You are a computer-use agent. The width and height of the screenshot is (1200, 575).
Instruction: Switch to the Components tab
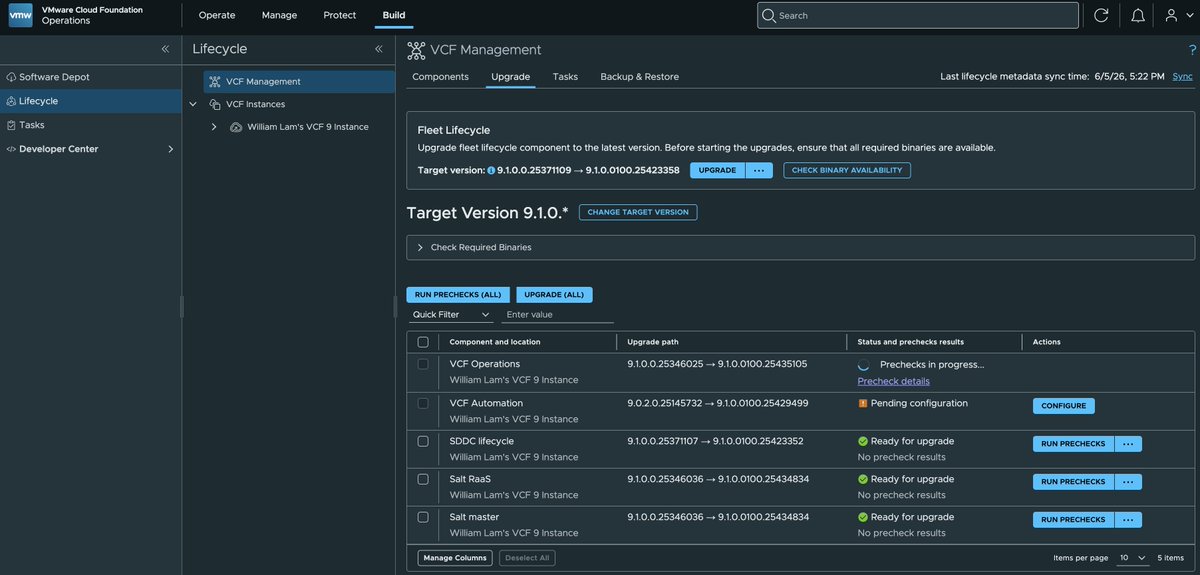440,77
